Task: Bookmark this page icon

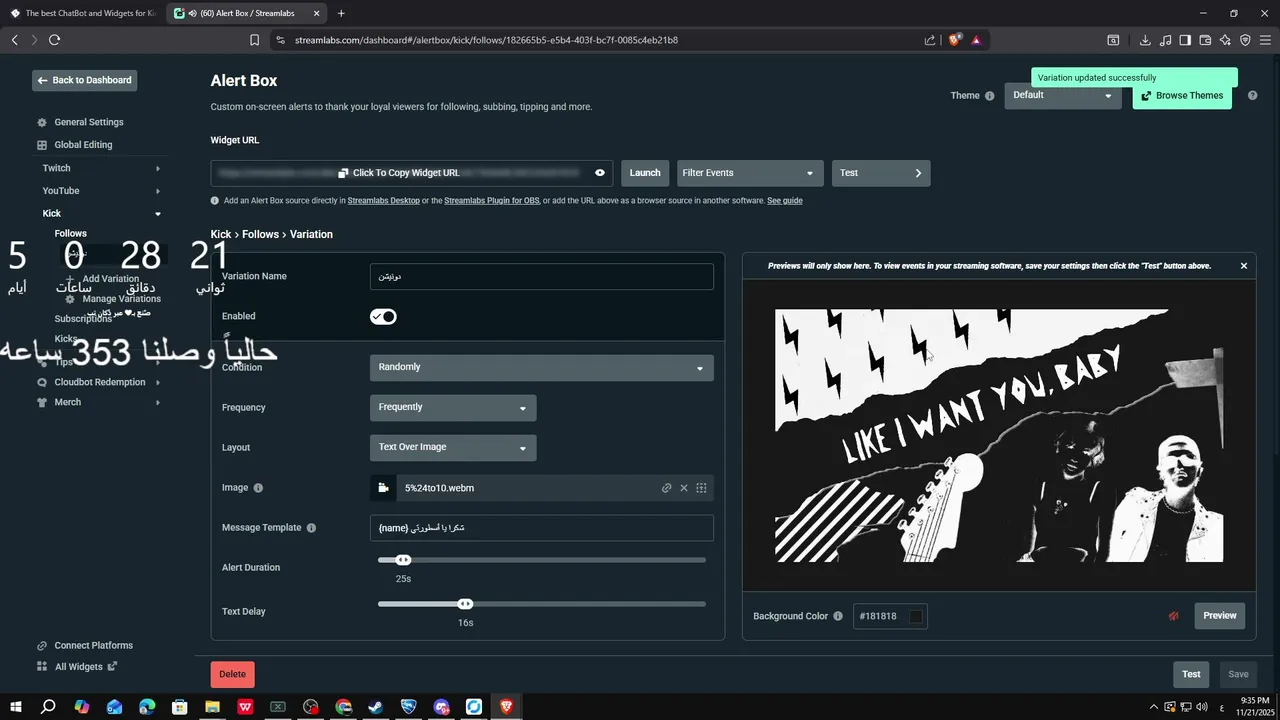Action: click(x=254, y=40)
